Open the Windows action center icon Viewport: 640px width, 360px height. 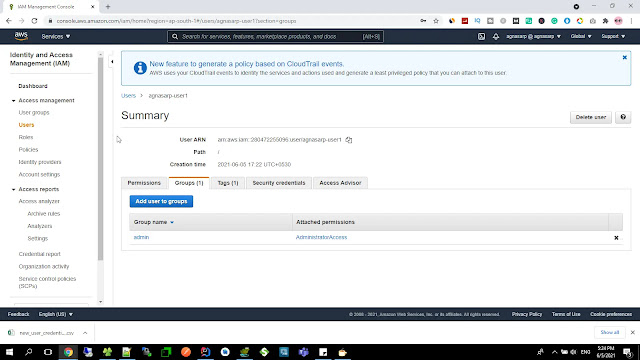tap(628, 352)
